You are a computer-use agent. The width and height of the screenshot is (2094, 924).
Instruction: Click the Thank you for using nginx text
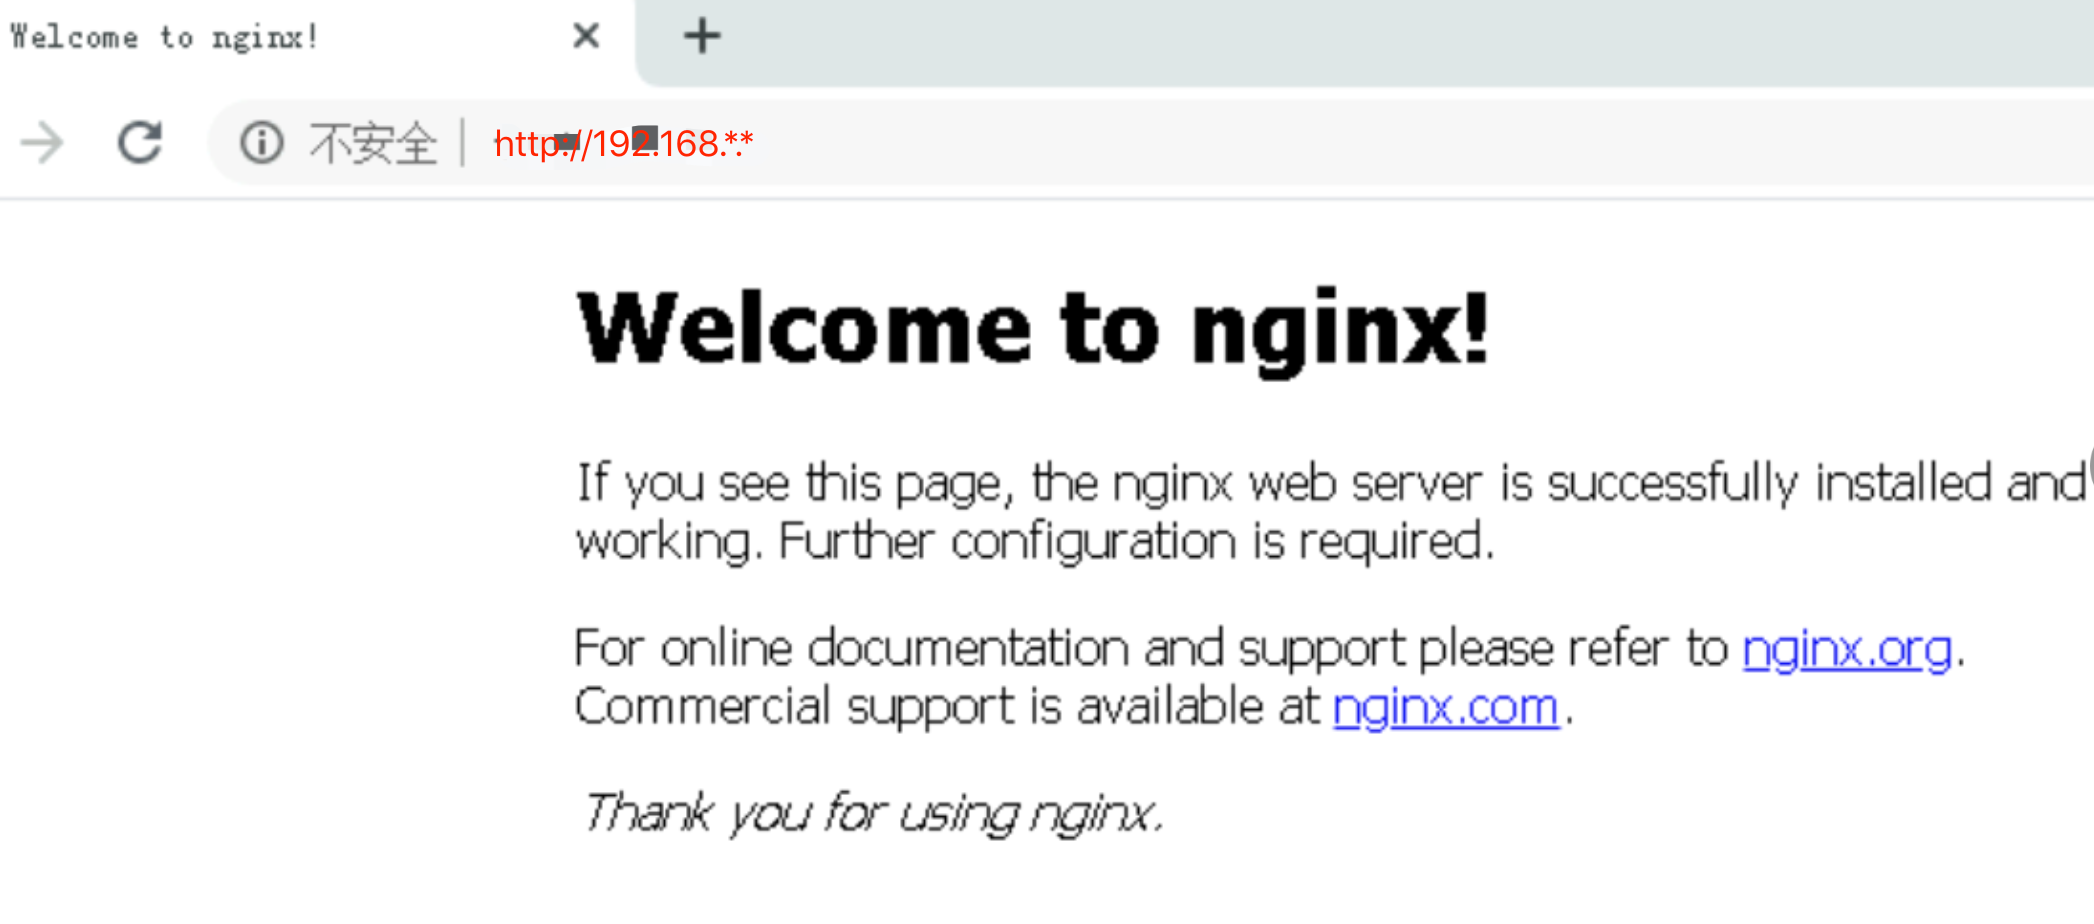(873, 812)
